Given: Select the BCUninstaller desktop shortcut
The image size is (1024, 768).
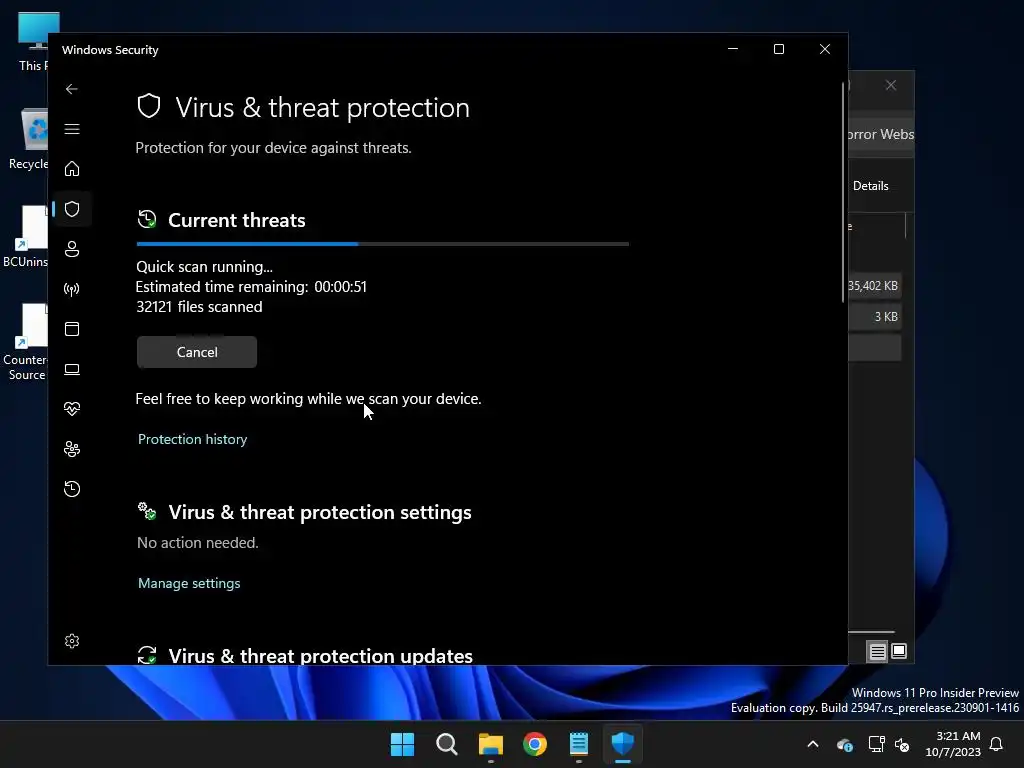Looking at the screenshot, I should pyautogui.click(x=27, y=236).
